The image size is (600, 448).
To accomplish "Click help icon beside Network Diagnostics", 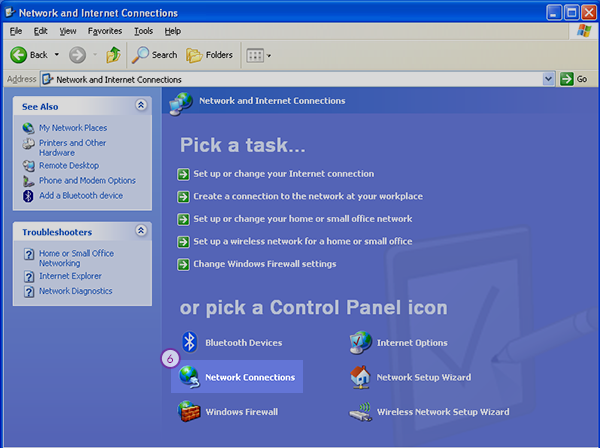I will [x=29, y=292].
